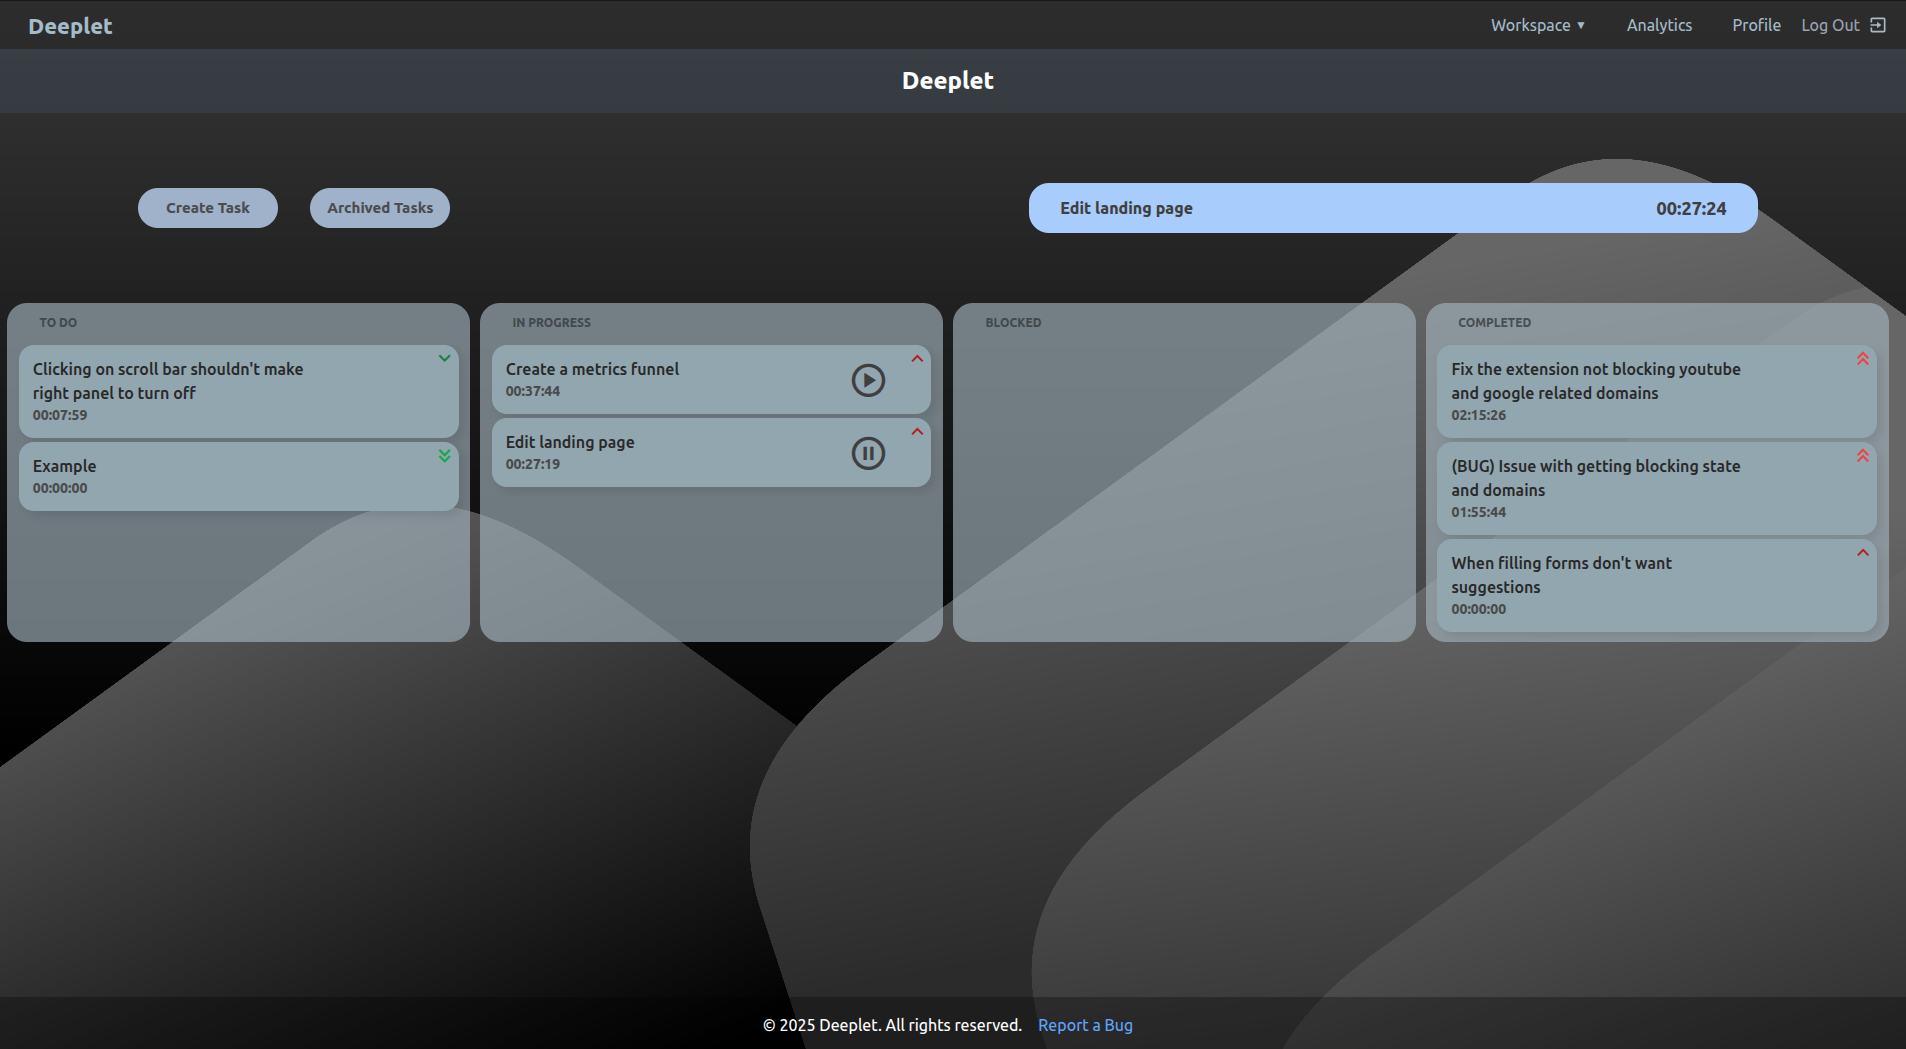
Task: Select the Example task card
Action: (200, 476)
